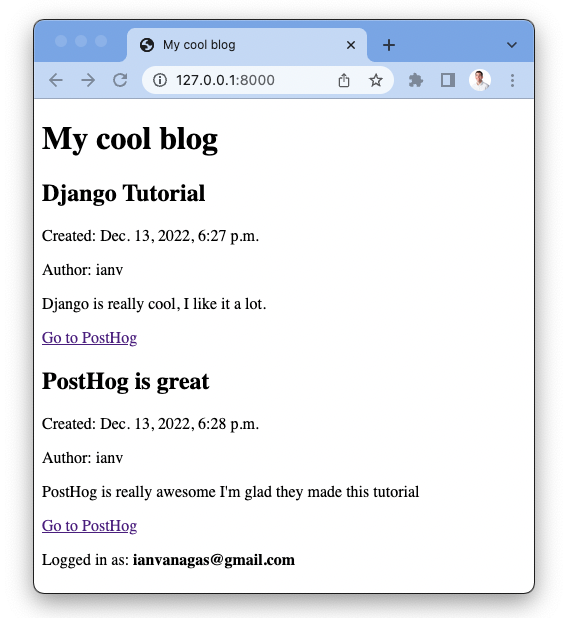Open the user profile avatar
This screenshot has width=565, height=618.
[480, 80]
